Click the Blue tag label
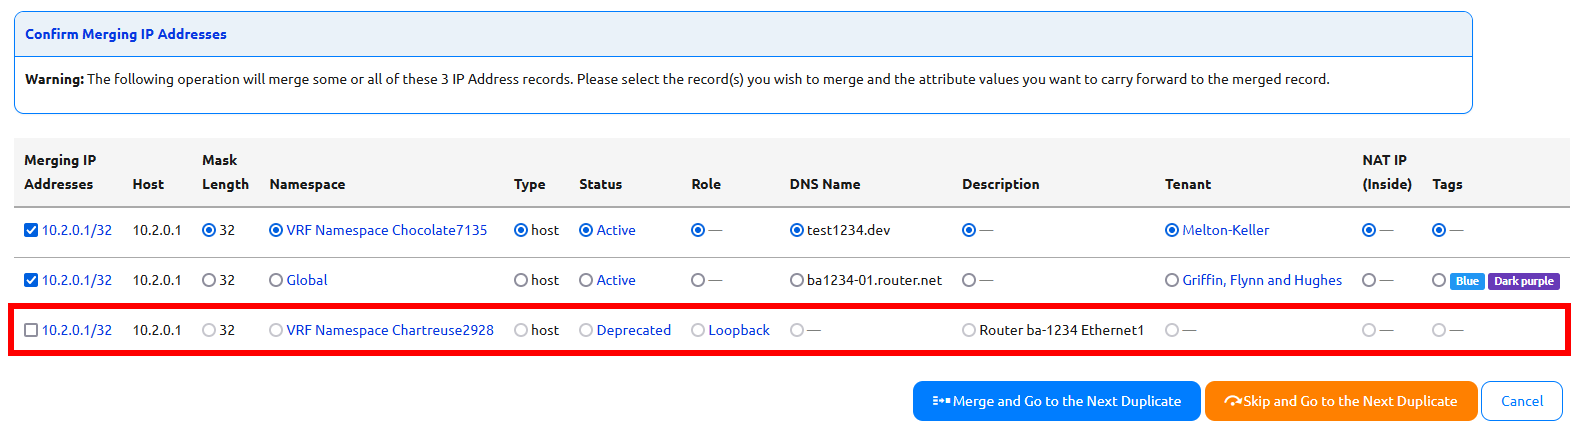The image size is (1589, 443). pyautogui.click(x=1467, y=281)
